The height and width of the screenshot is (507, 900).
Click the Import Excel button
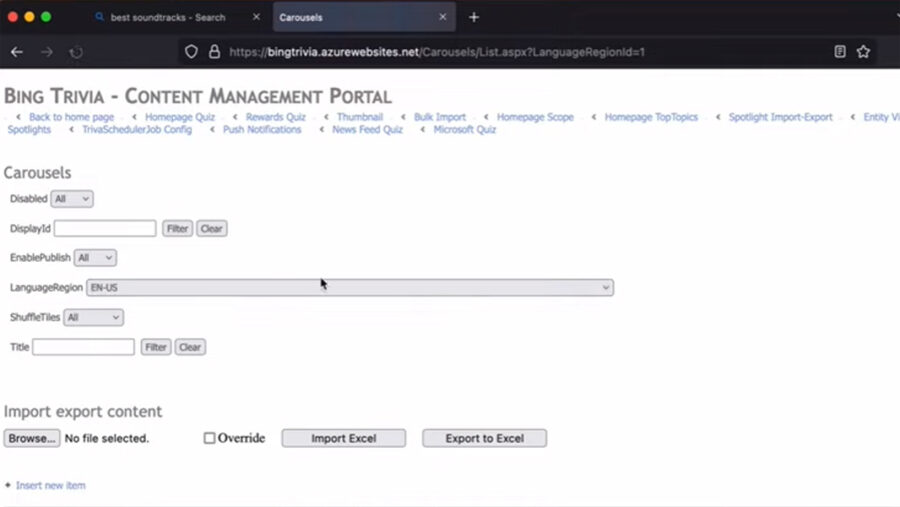343,438
